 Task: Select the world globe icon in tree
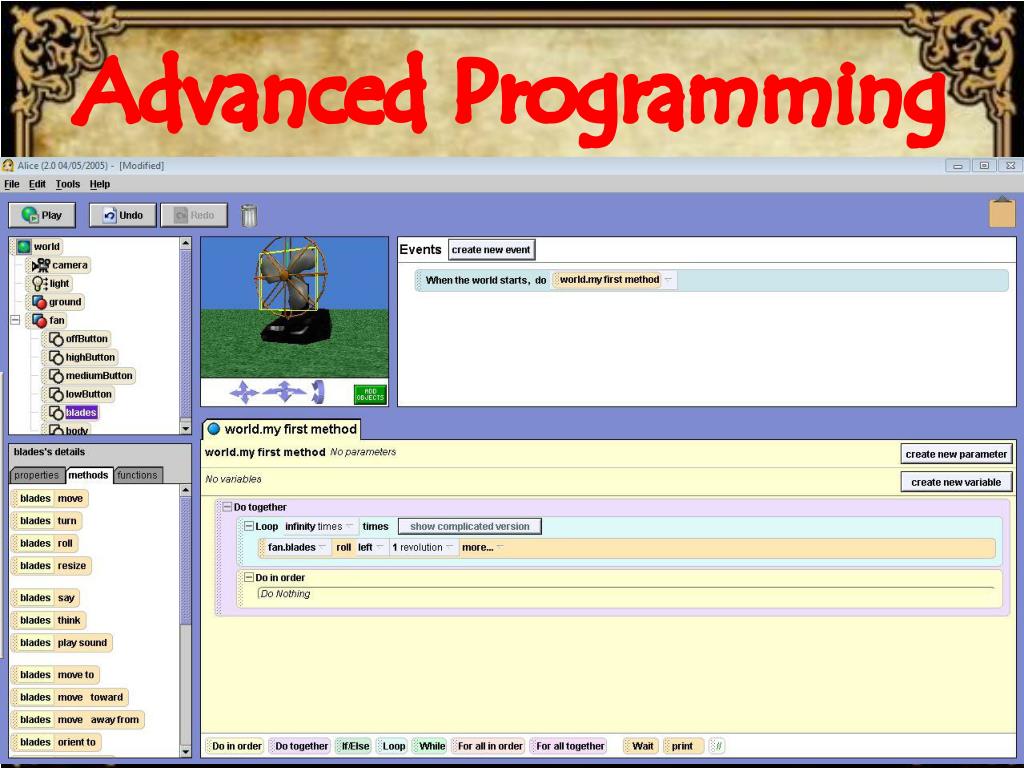(x=24, y=247)
